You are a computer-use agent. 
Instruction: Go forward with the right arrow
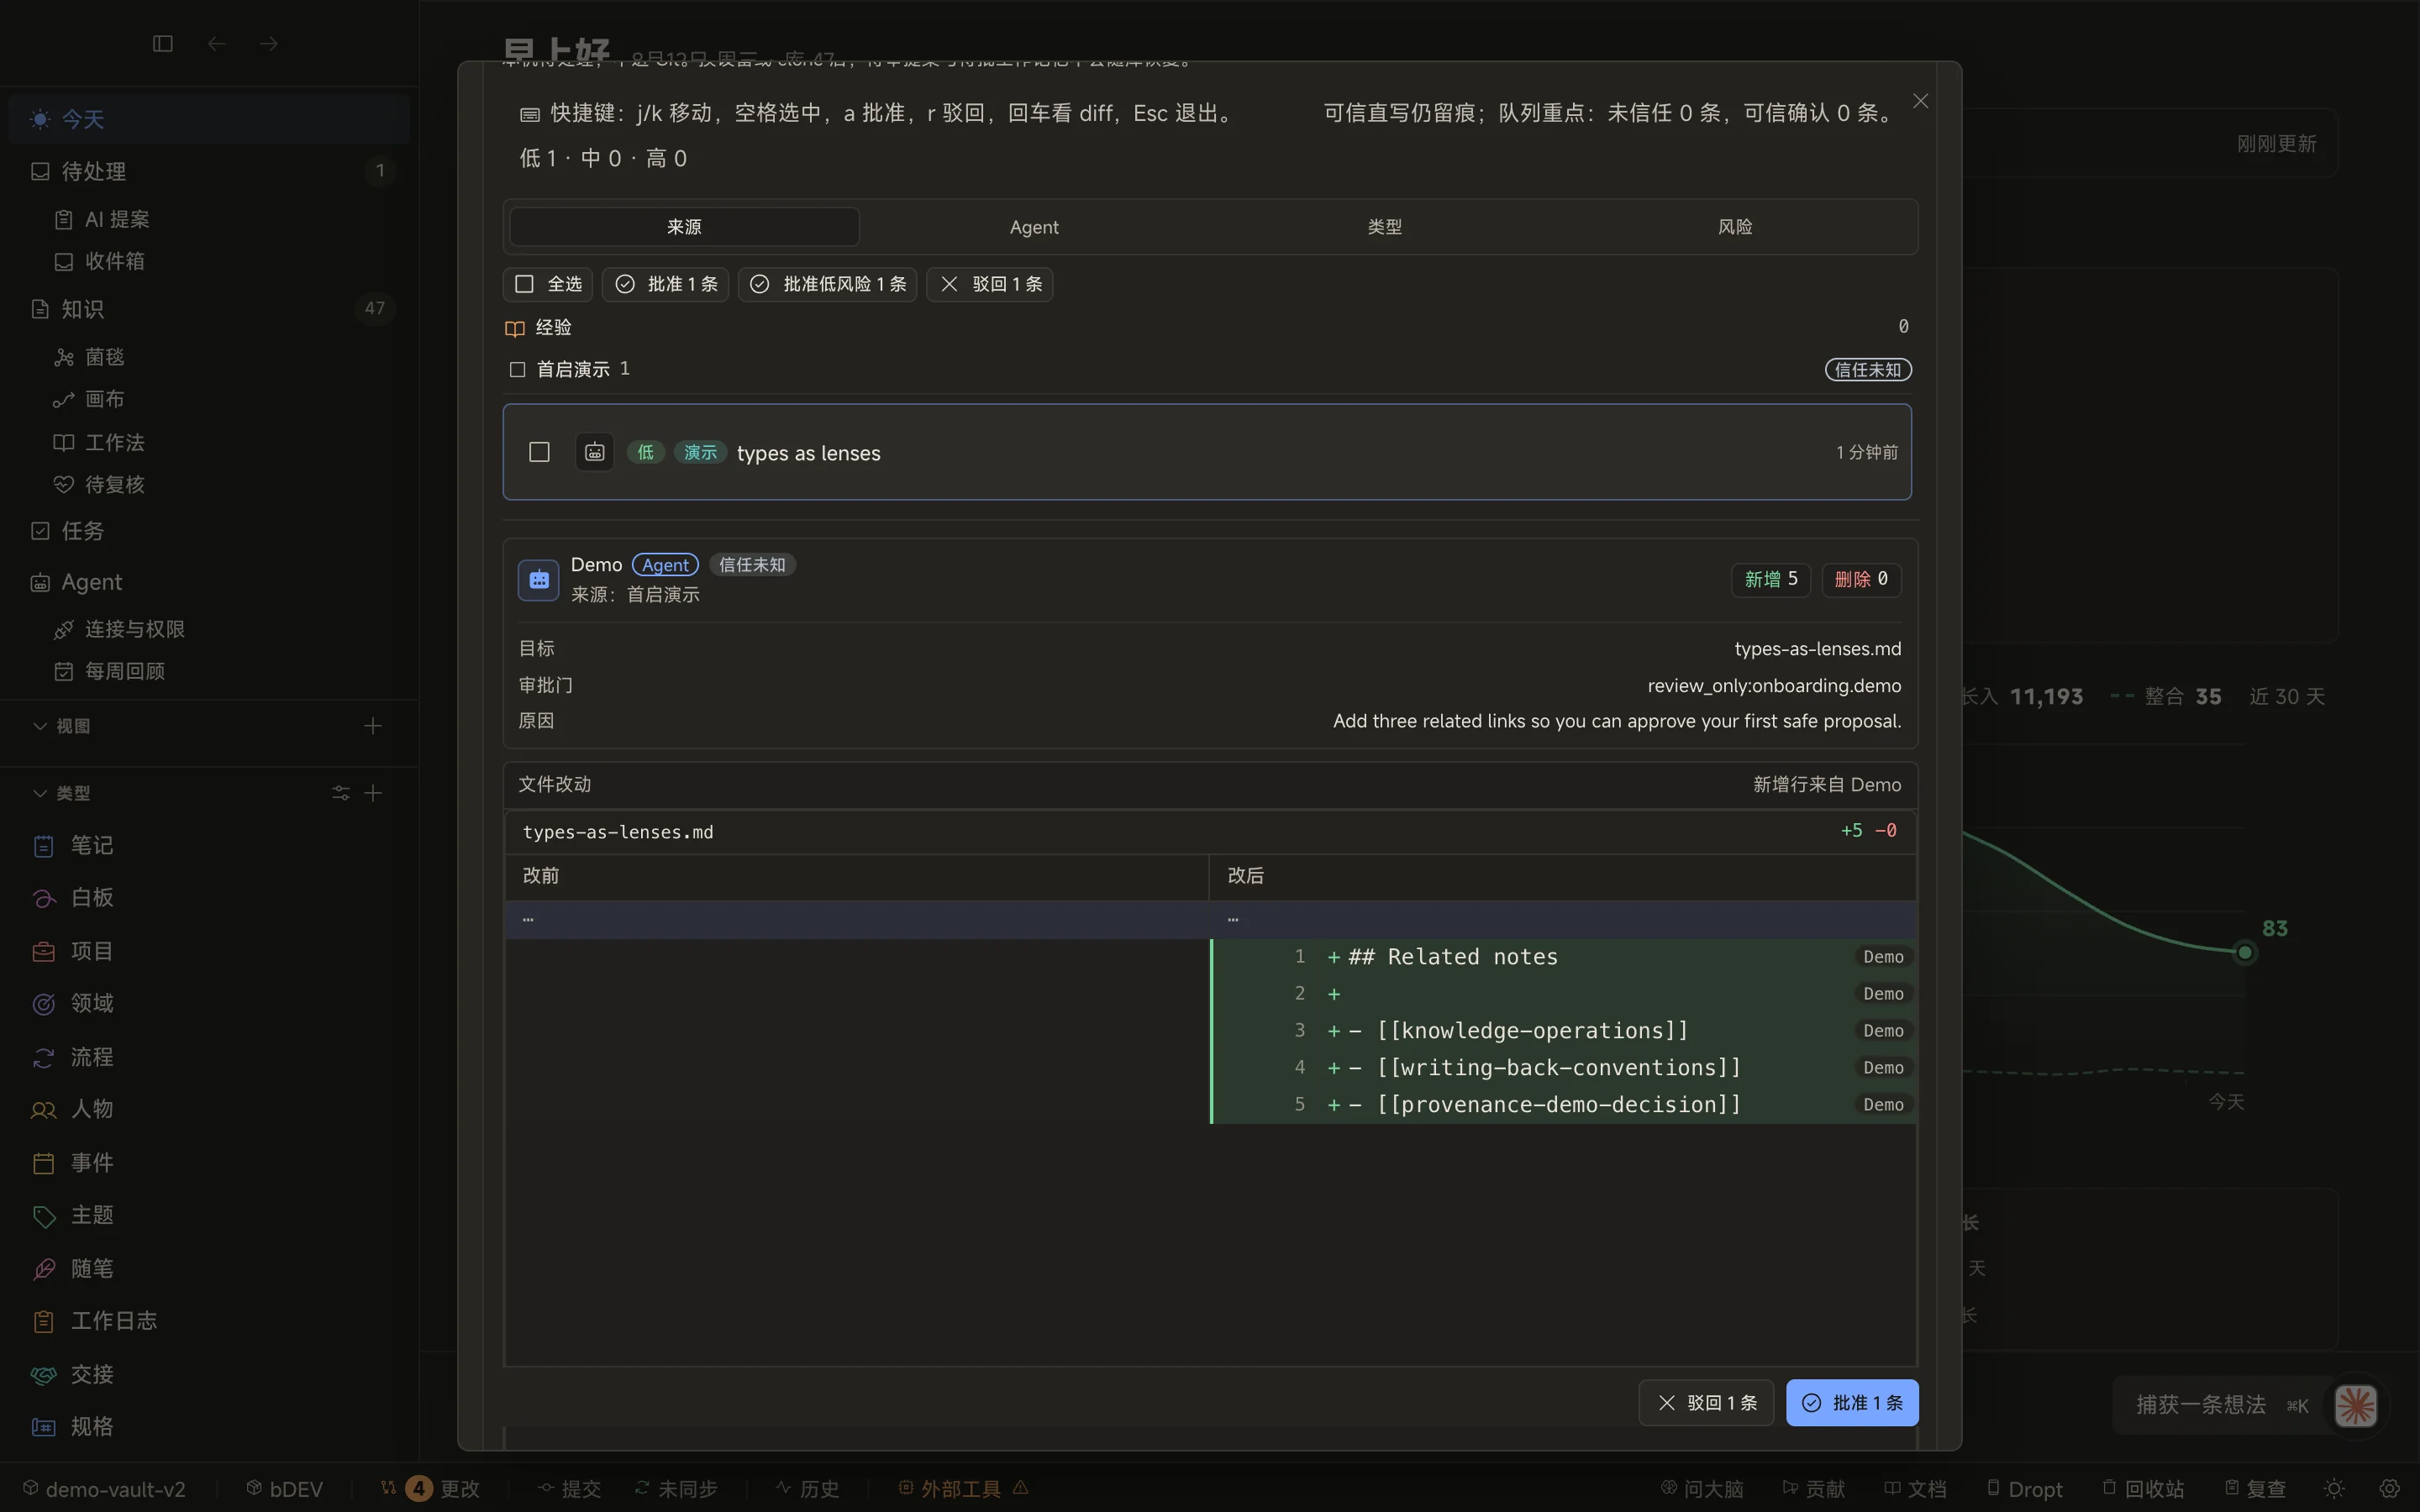click(269, 44)
